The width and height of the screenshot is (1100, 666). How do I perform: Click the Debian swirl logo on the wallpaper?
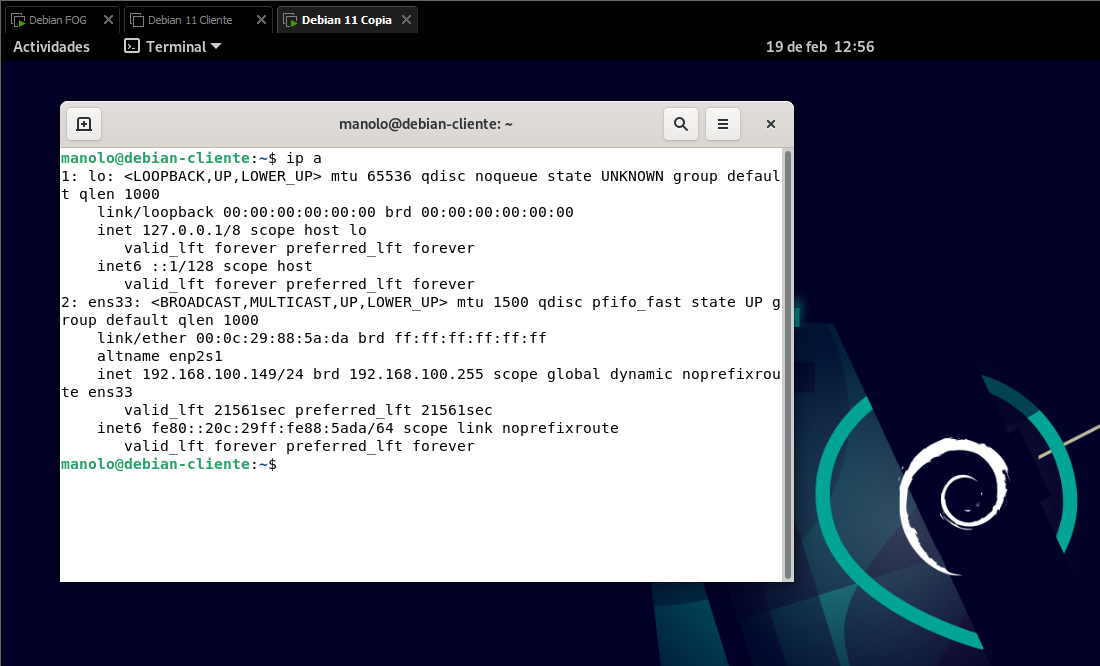950,500
